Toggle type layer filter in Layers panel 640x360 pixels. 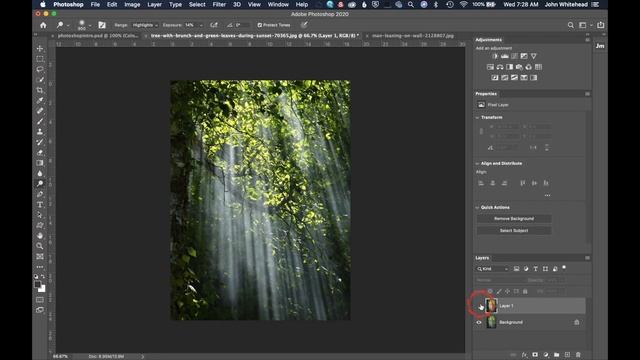click(x=536, y=269)
